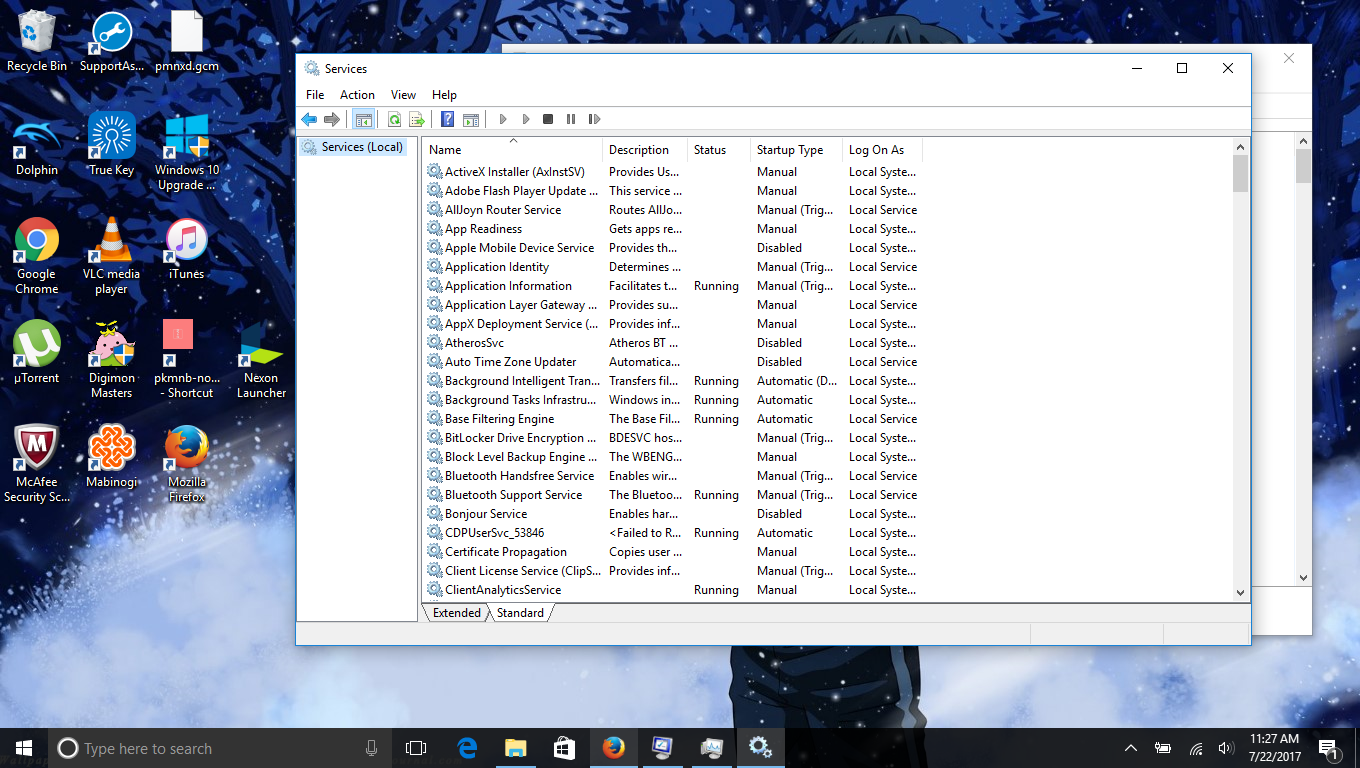This screenshot has height=768, width=1360.
Task: Toggle the Show/Hide Console Tree icon
Action: [x=363, y=119]
